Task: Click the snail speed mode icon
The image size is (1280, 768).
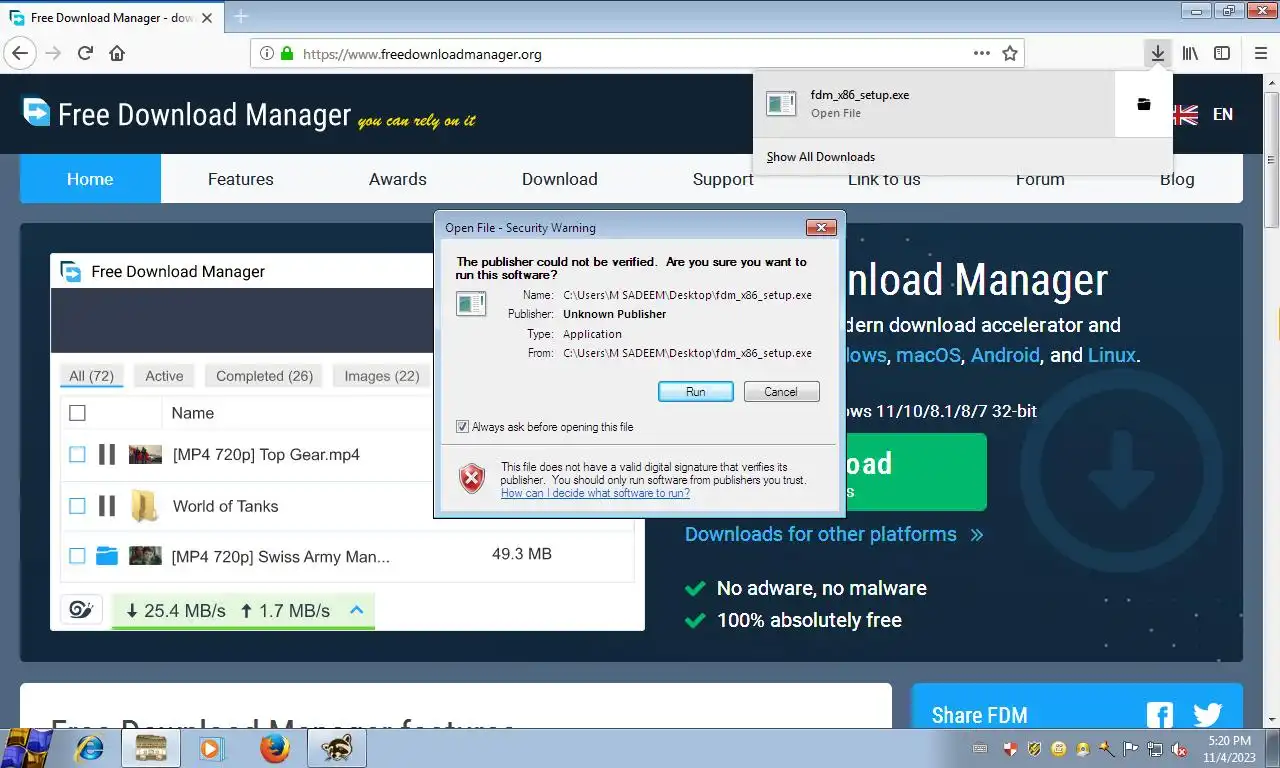Action: (81, 610)
